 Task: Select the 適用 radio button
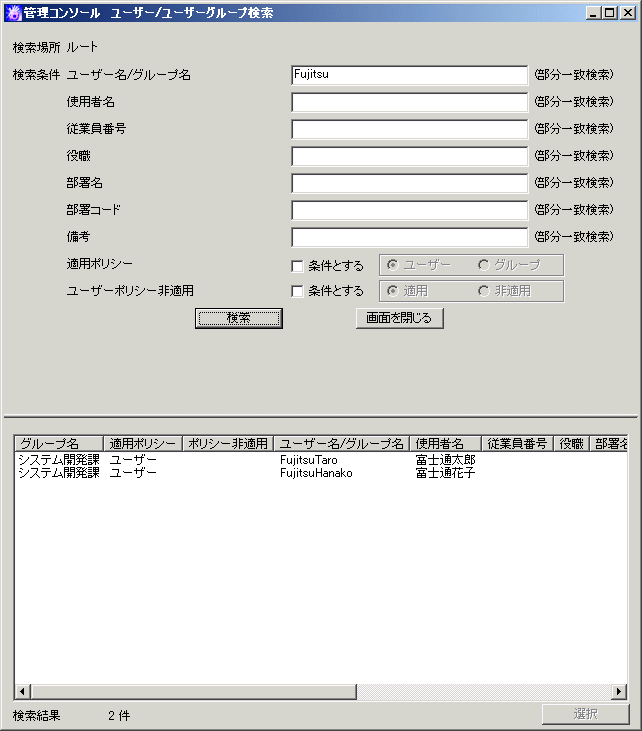[393, 291]
